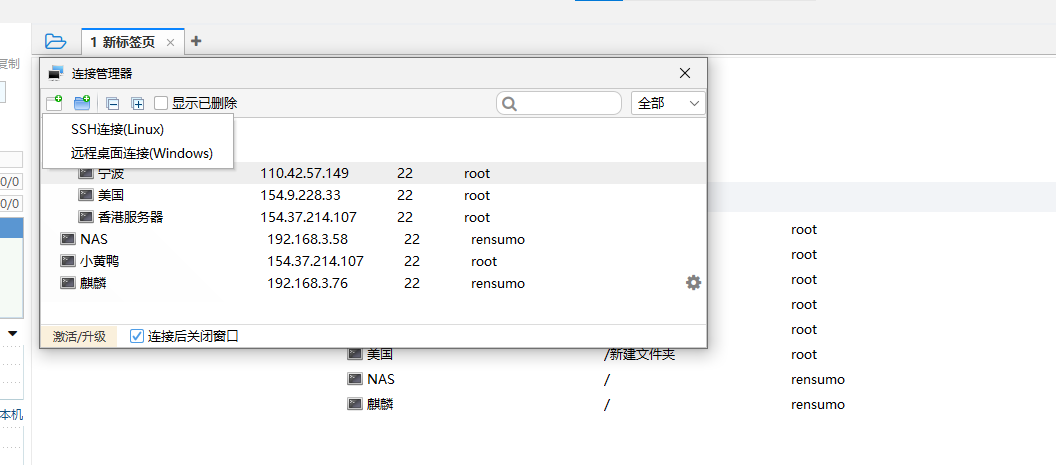Image resolution: width=1056 pixels, height=465 pixels.
Task: Click the 激活/升级 button
Action: (x=79, y=336)
